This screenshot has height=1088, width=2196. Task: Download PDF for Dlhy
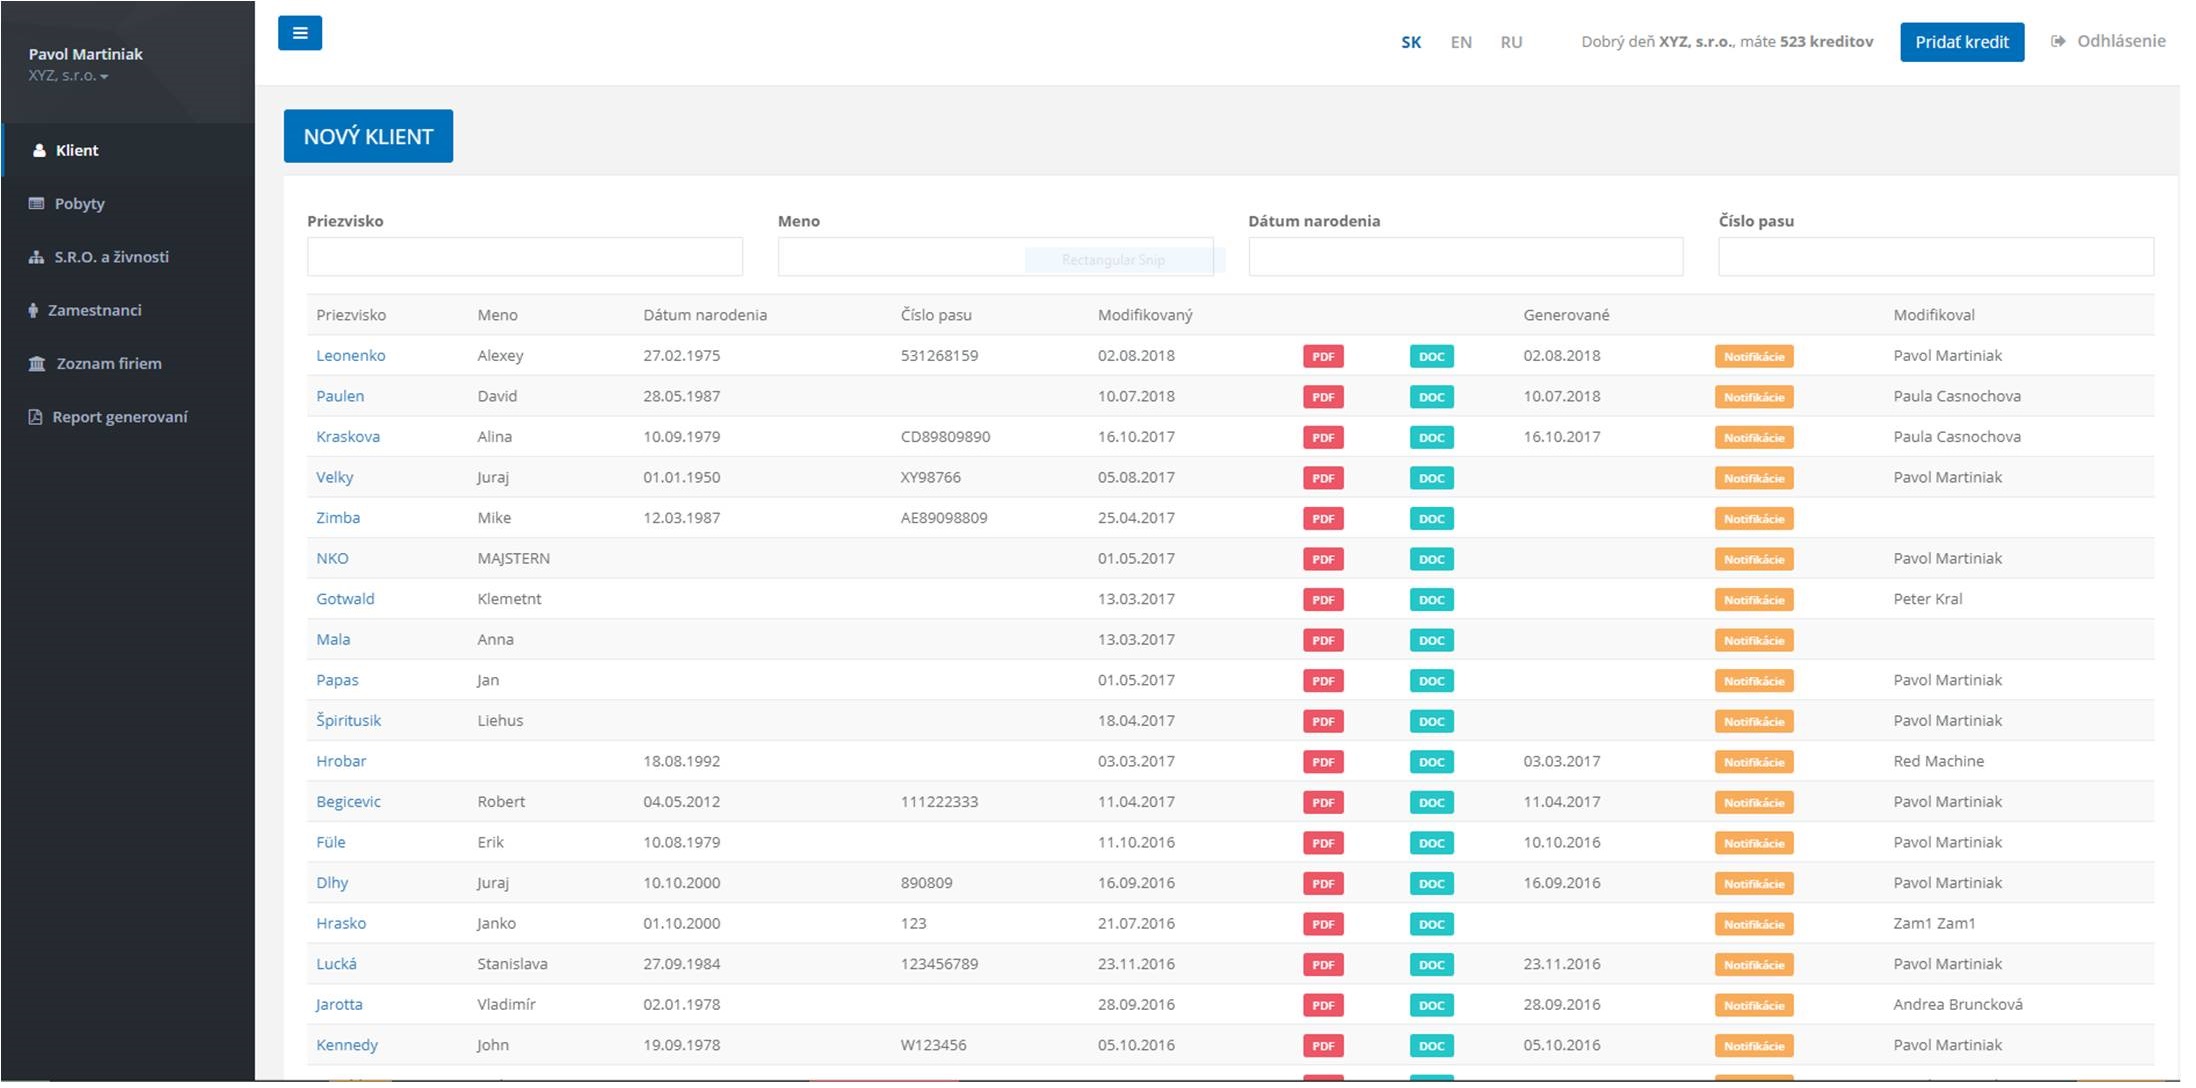1323,884
